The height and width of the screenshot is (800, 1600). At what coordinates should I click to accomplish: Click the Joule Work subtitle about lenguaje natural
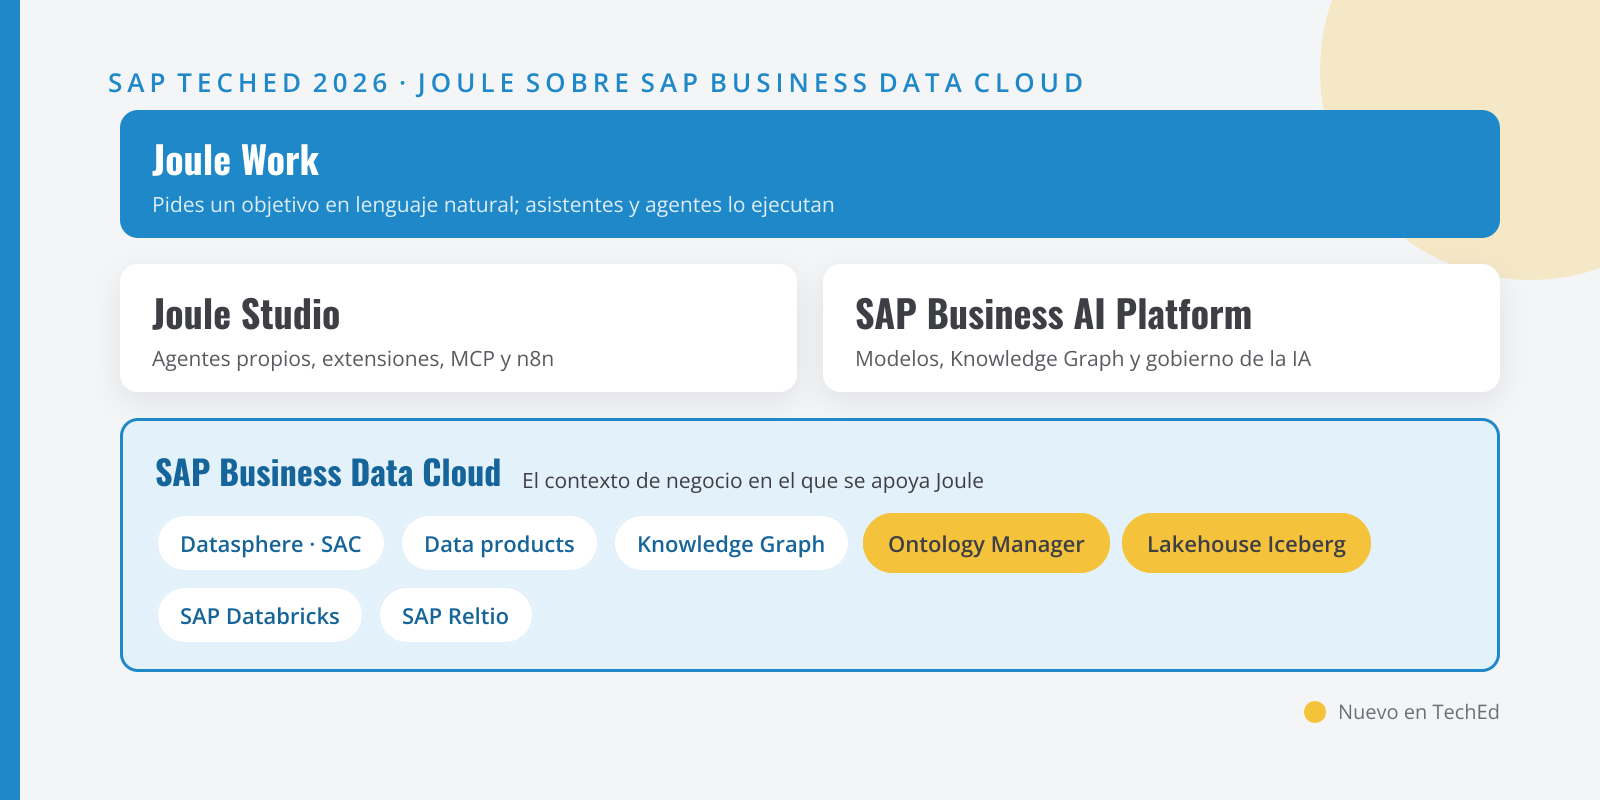(493, 205)
